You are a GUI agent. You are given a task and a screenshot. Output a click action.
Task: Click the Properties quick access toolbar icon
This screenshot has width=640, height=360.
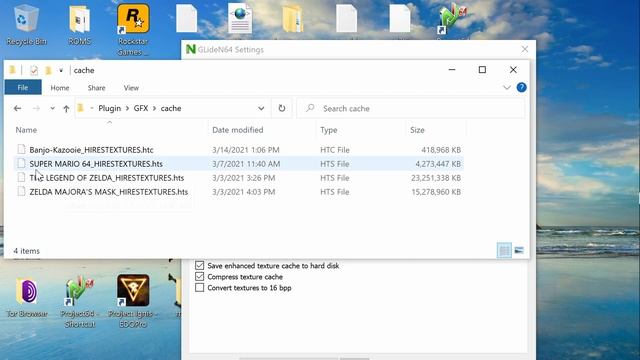pyautogui.click(x=34, y=70)
